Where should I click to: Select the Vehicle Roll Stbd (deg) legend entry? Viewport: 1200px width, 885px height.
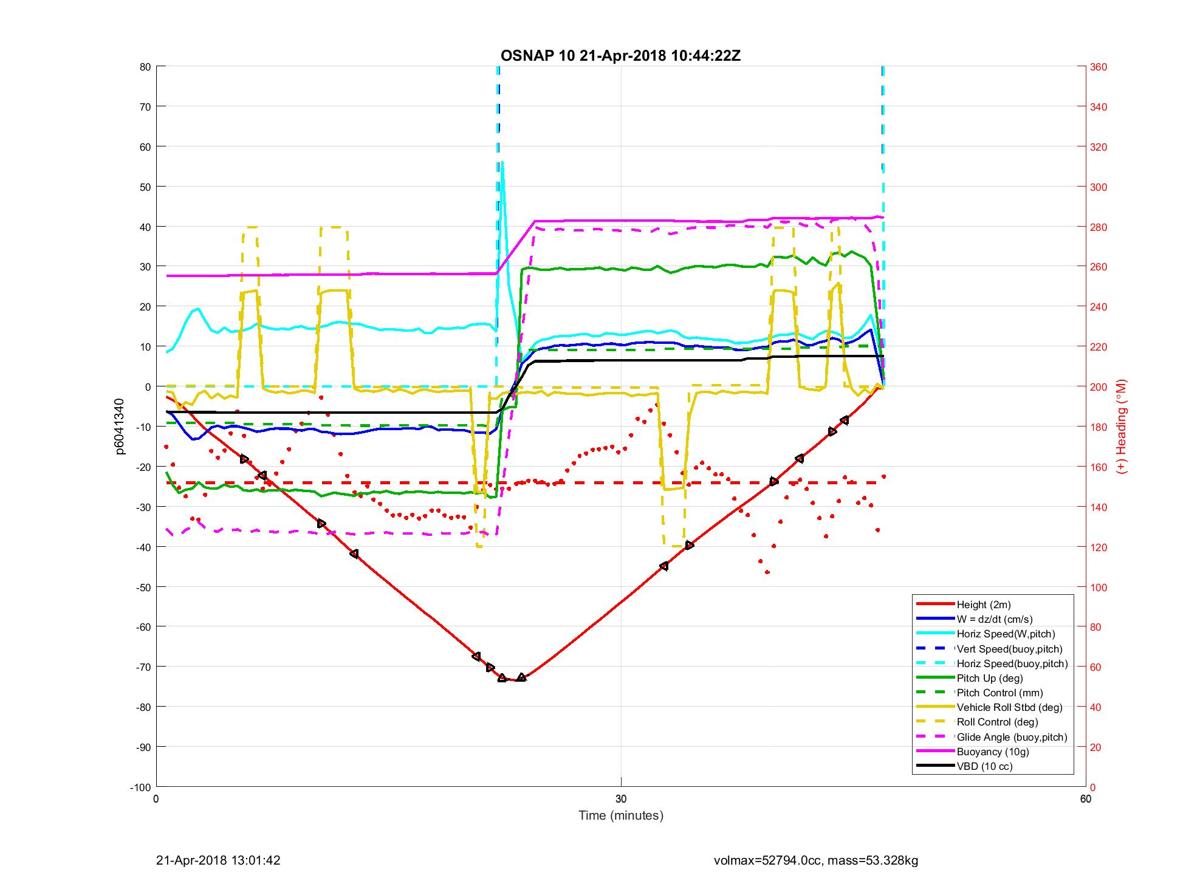[992, 707]
